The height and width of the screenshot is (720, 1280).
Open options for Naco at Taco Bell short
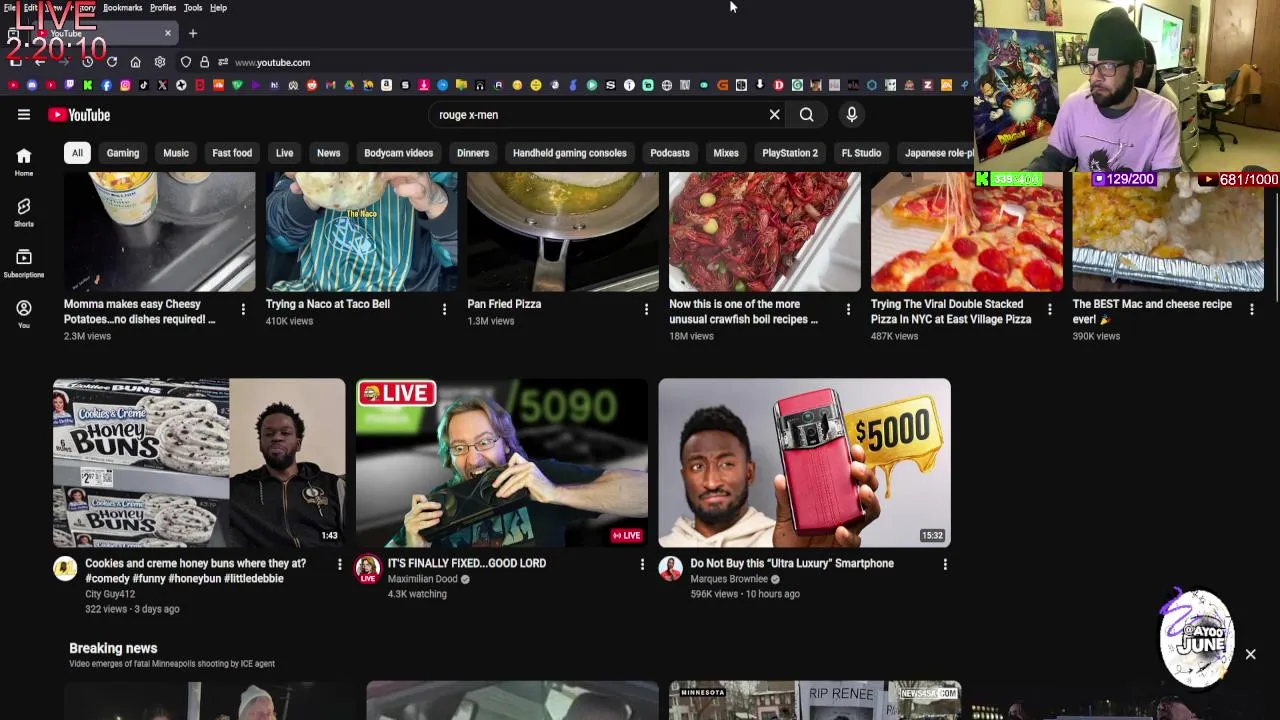pyautogui.click(x=445, y=310)
